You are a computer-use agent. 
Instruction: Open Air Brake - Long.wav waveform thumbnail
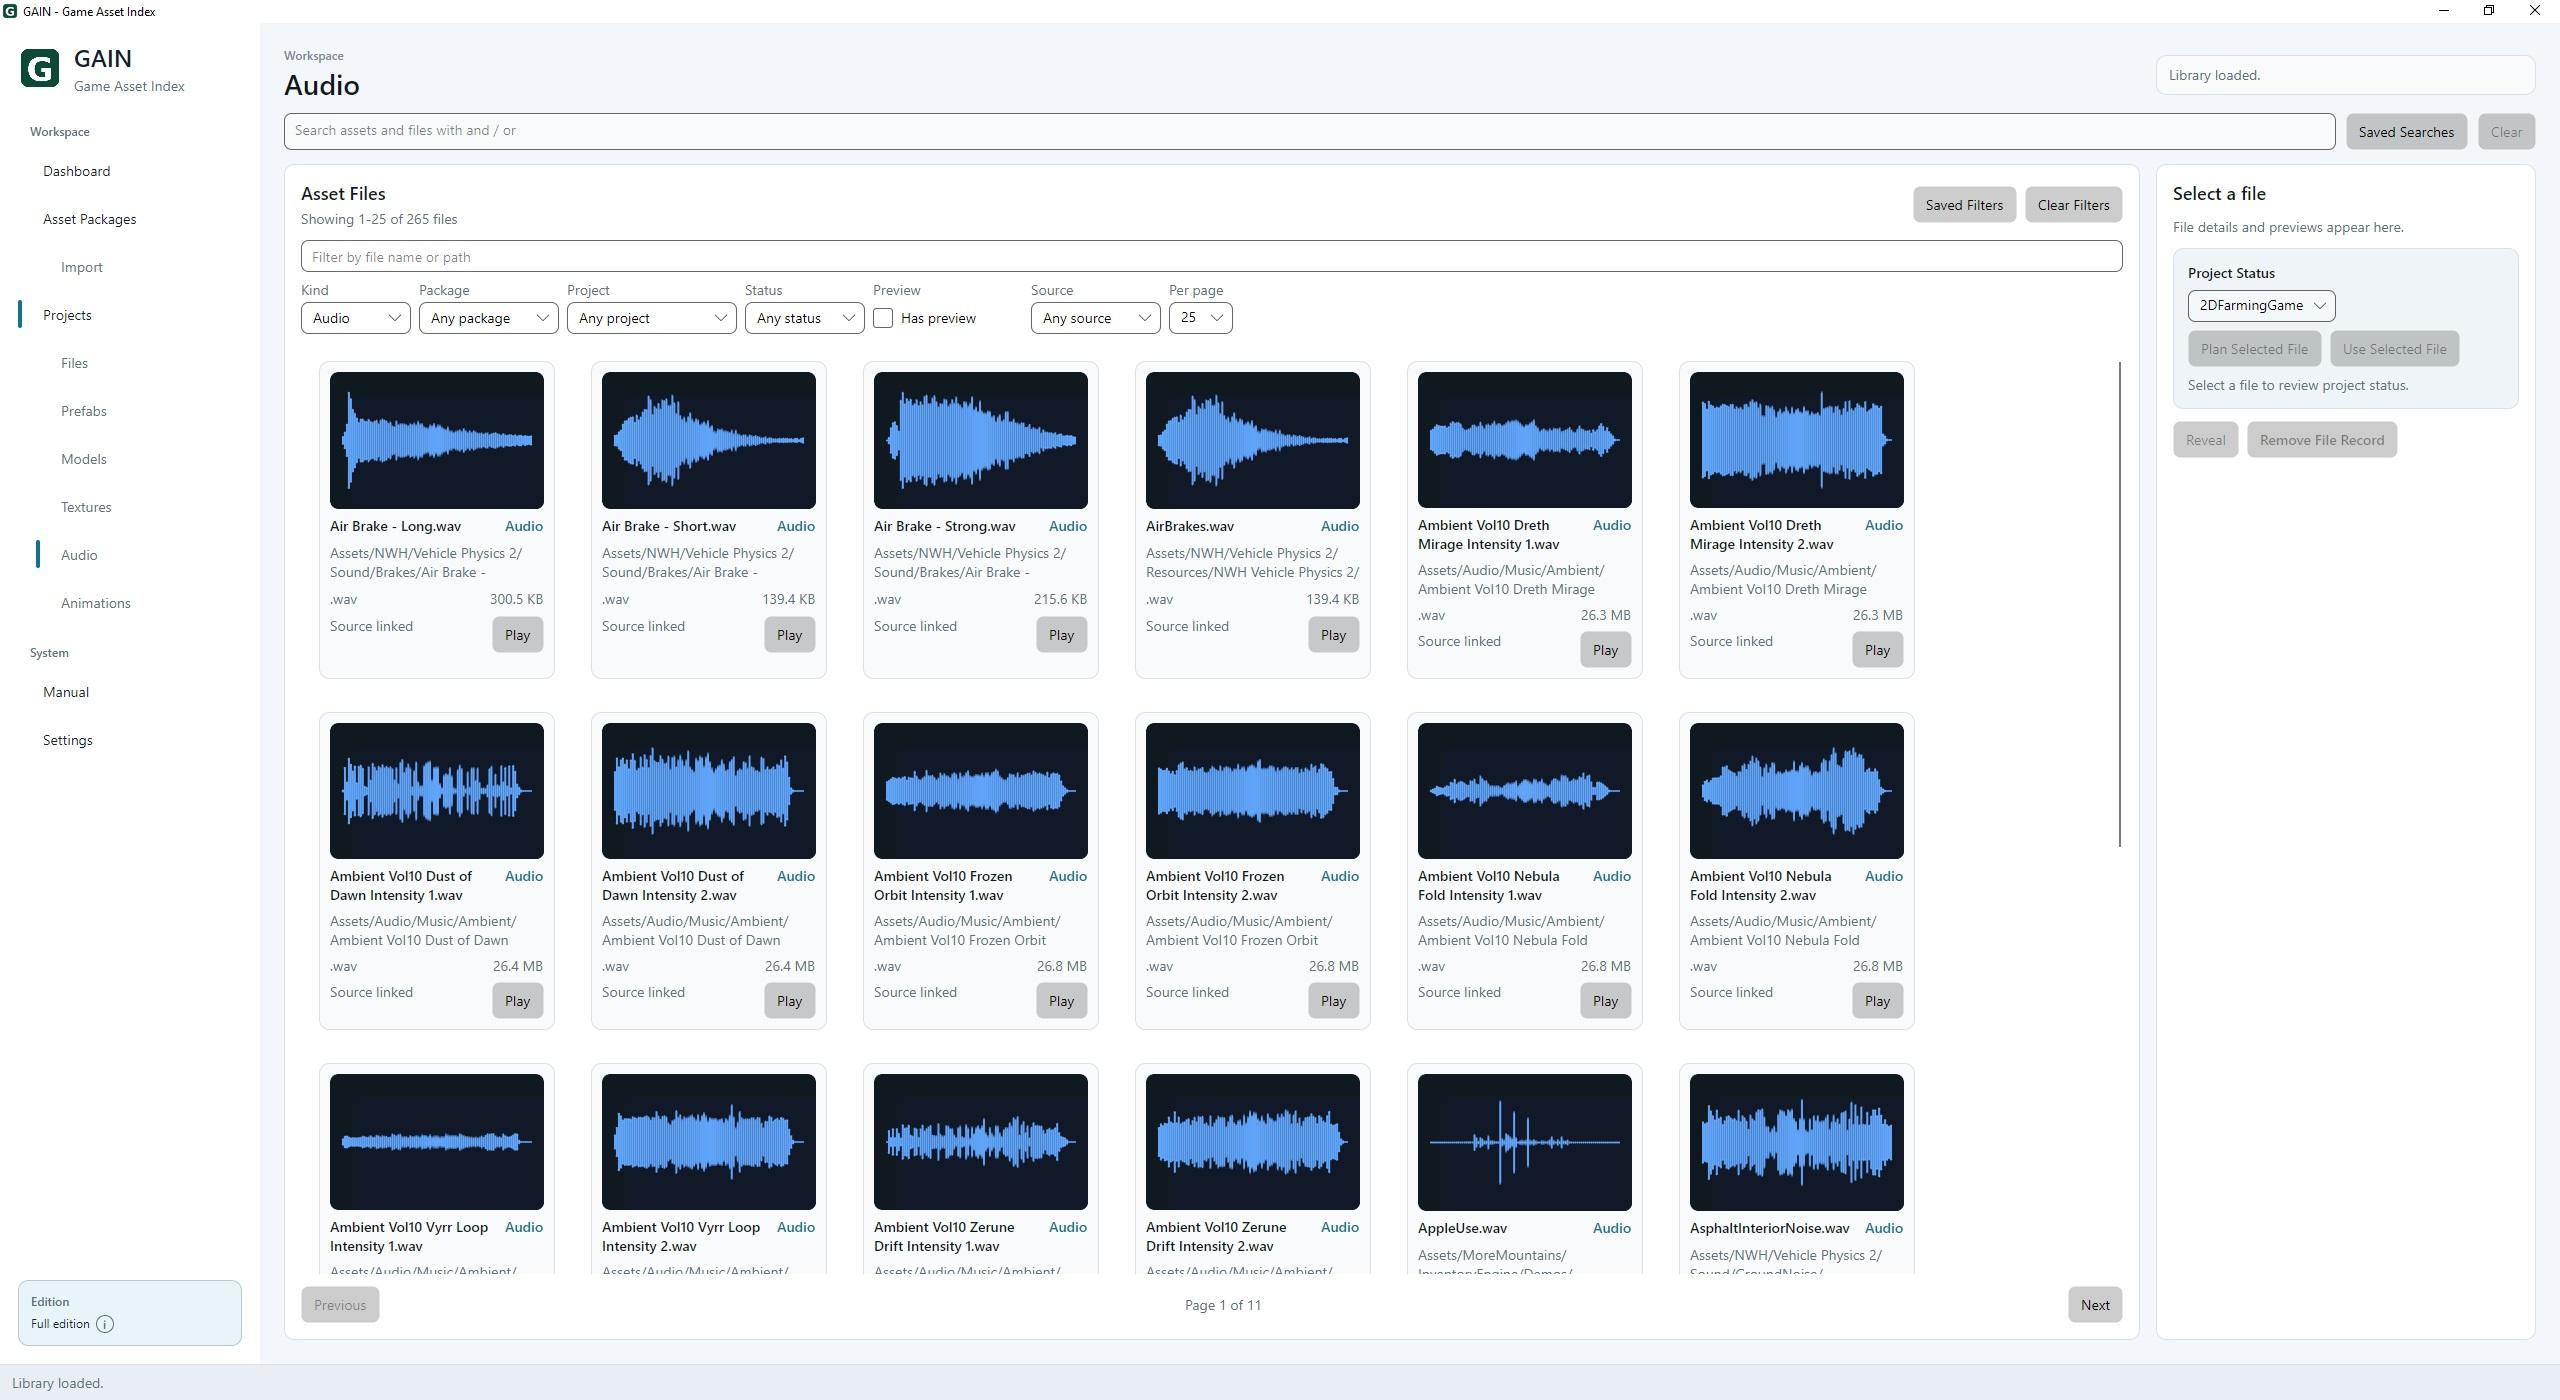(x=437, y=440)
